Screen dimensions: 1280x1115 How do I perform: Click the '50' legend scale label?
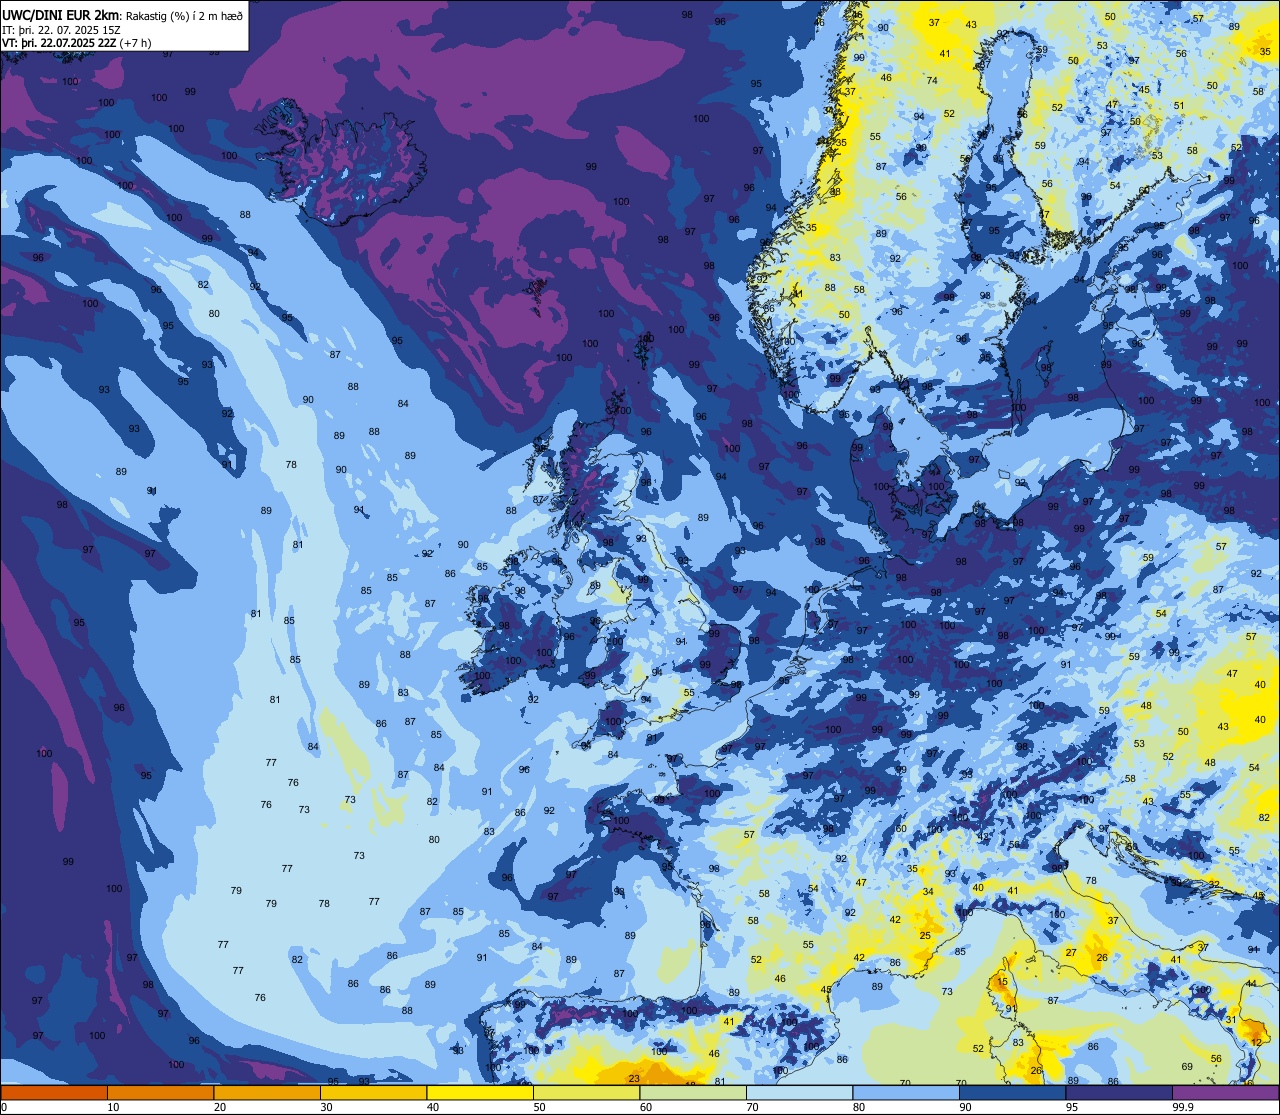(x=540, y=1107)
